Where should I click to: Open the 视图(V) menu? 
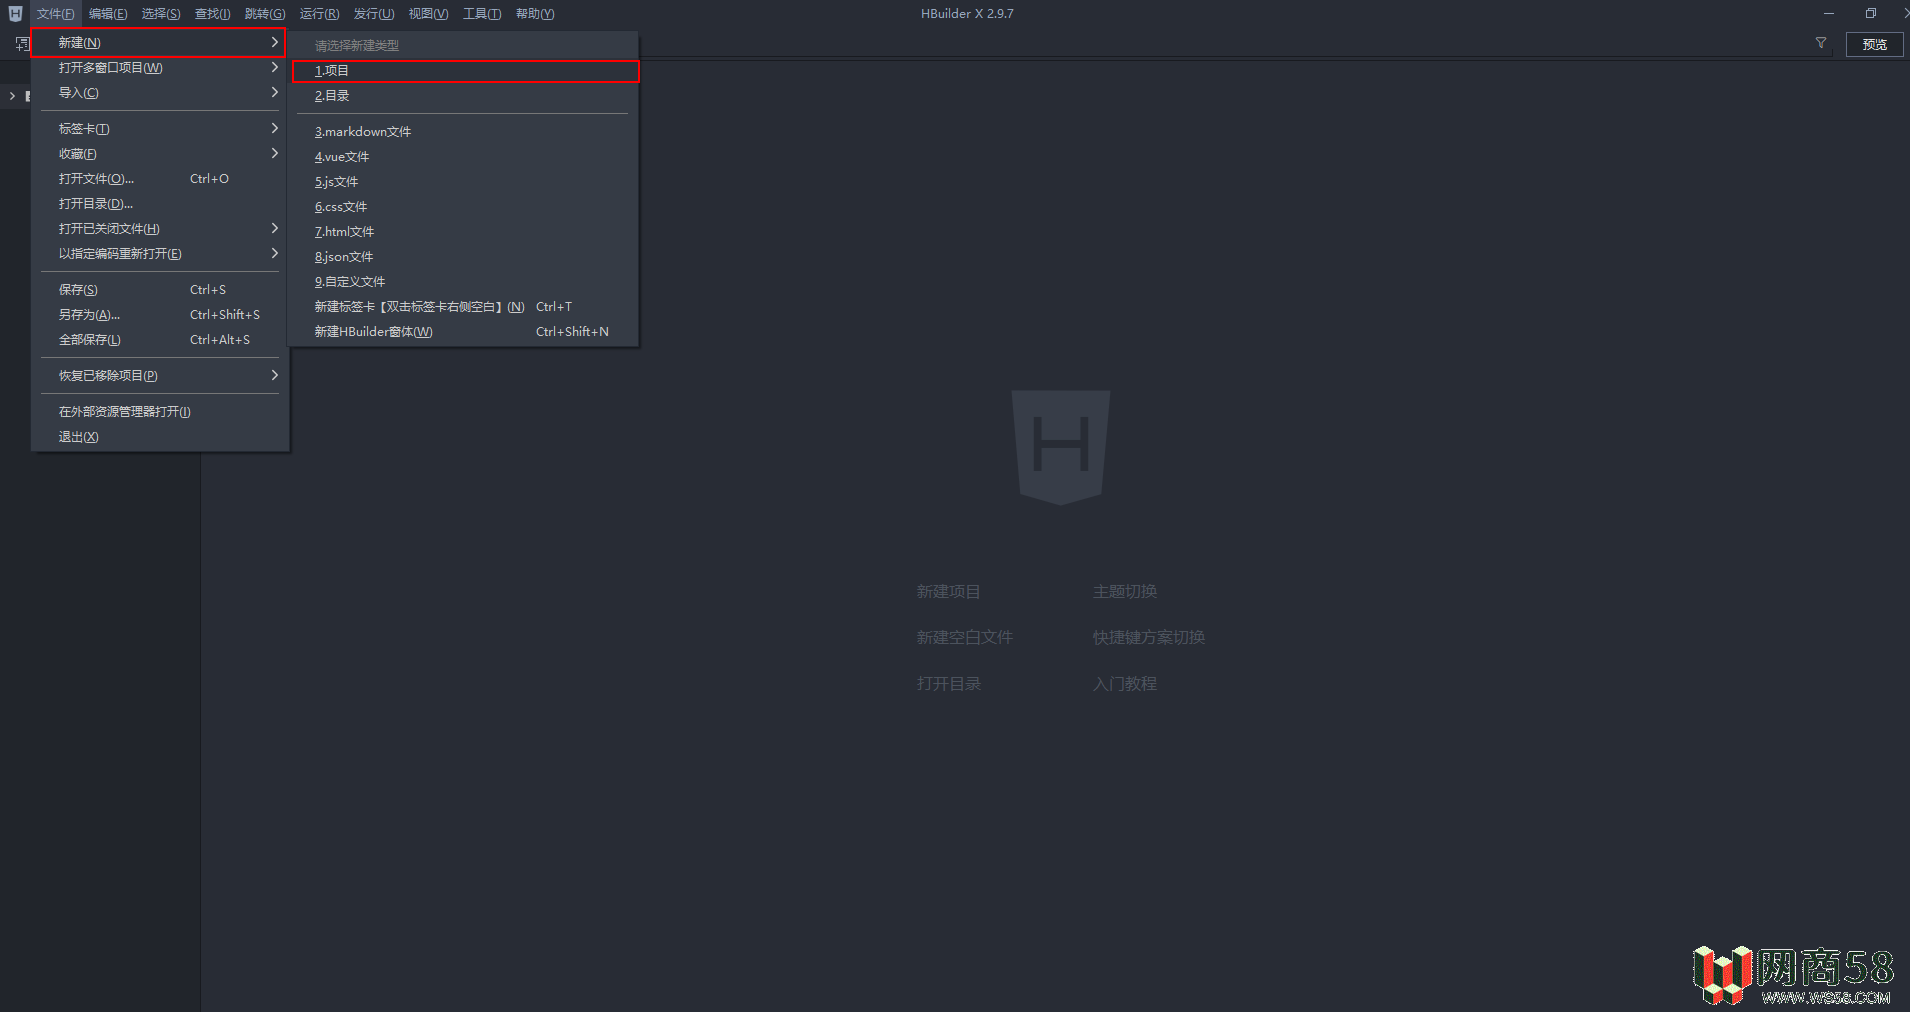click(x=428, y=14)
